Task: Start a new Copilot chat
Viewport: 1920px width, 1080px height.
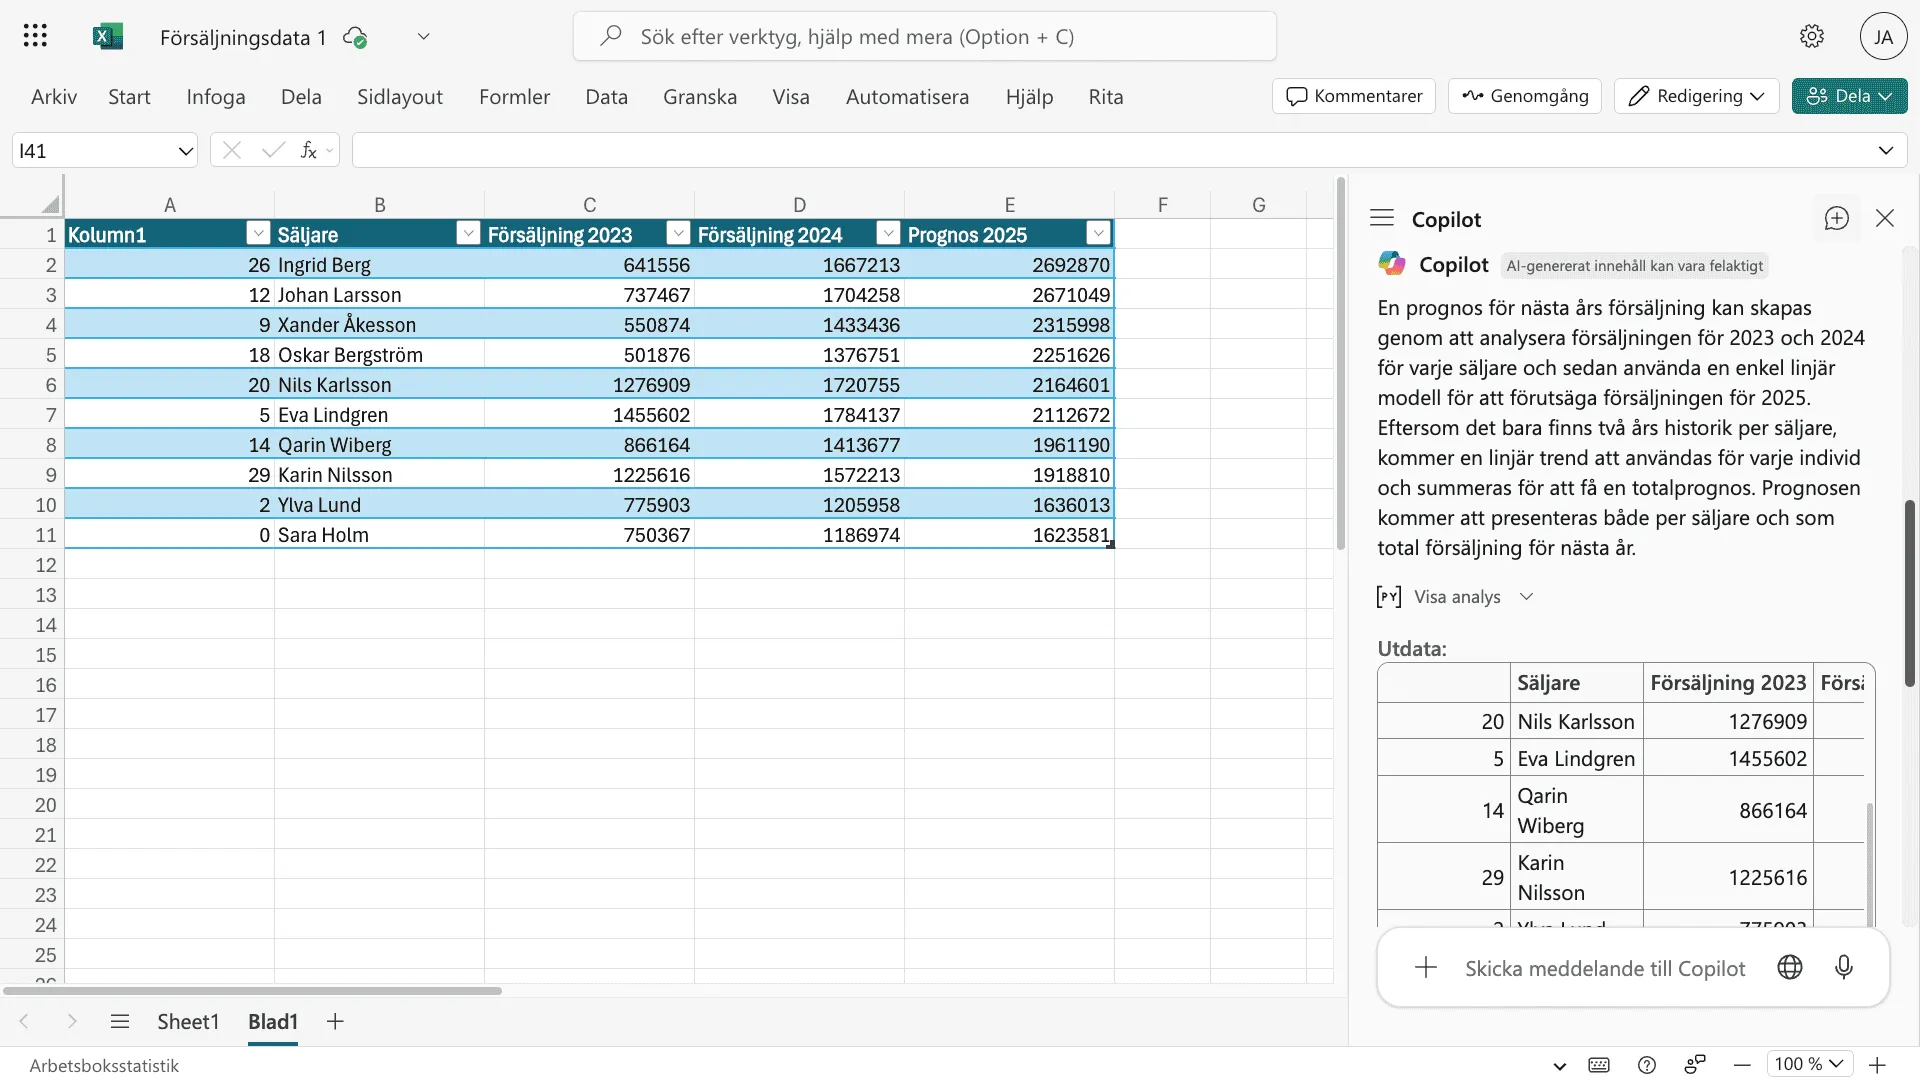Action: 1837,218
